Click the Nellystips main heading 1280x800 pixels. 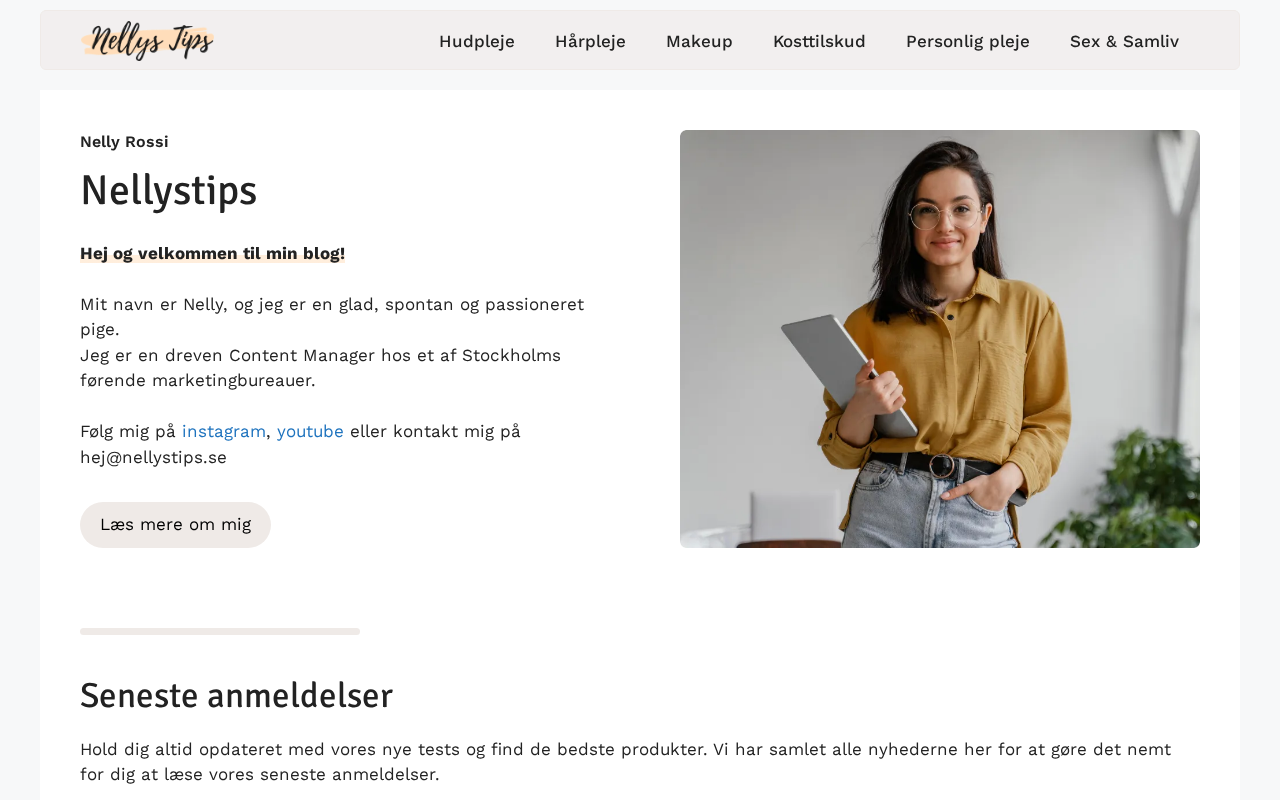(x=168, y=190)
